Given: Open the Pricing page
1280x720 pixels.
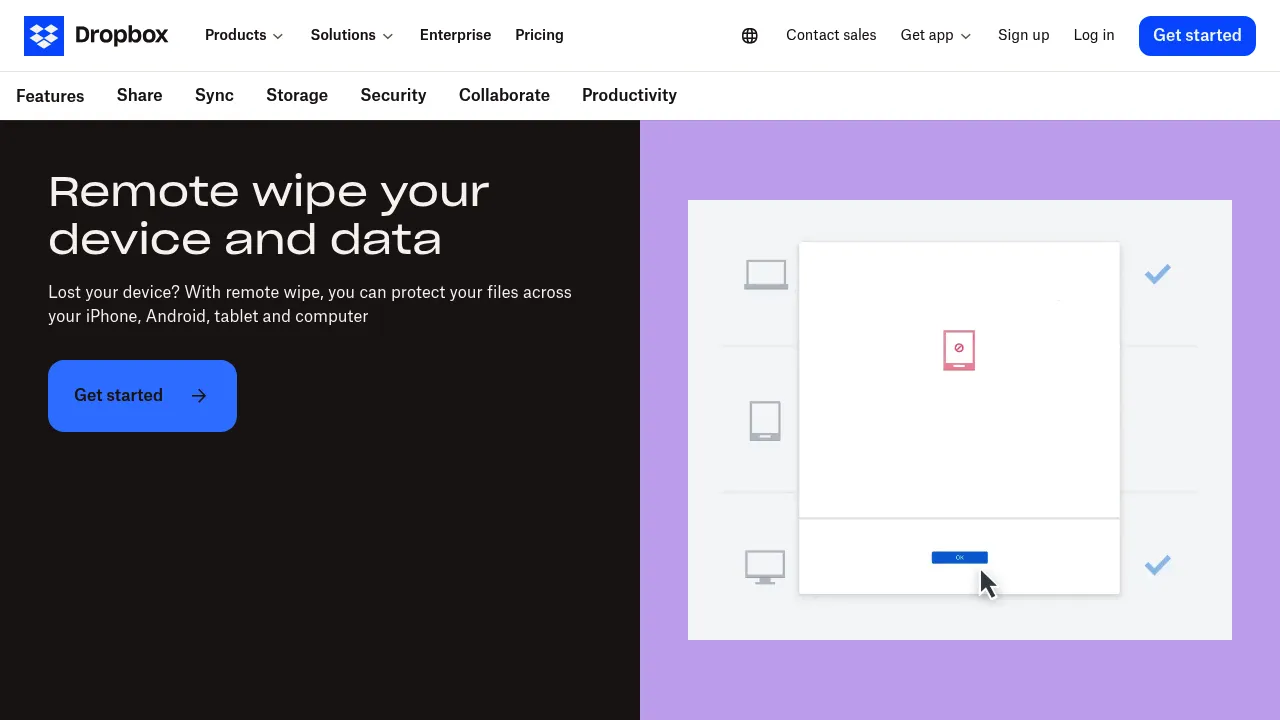Looking at the screenshot, I should click(x=539, y=35).
